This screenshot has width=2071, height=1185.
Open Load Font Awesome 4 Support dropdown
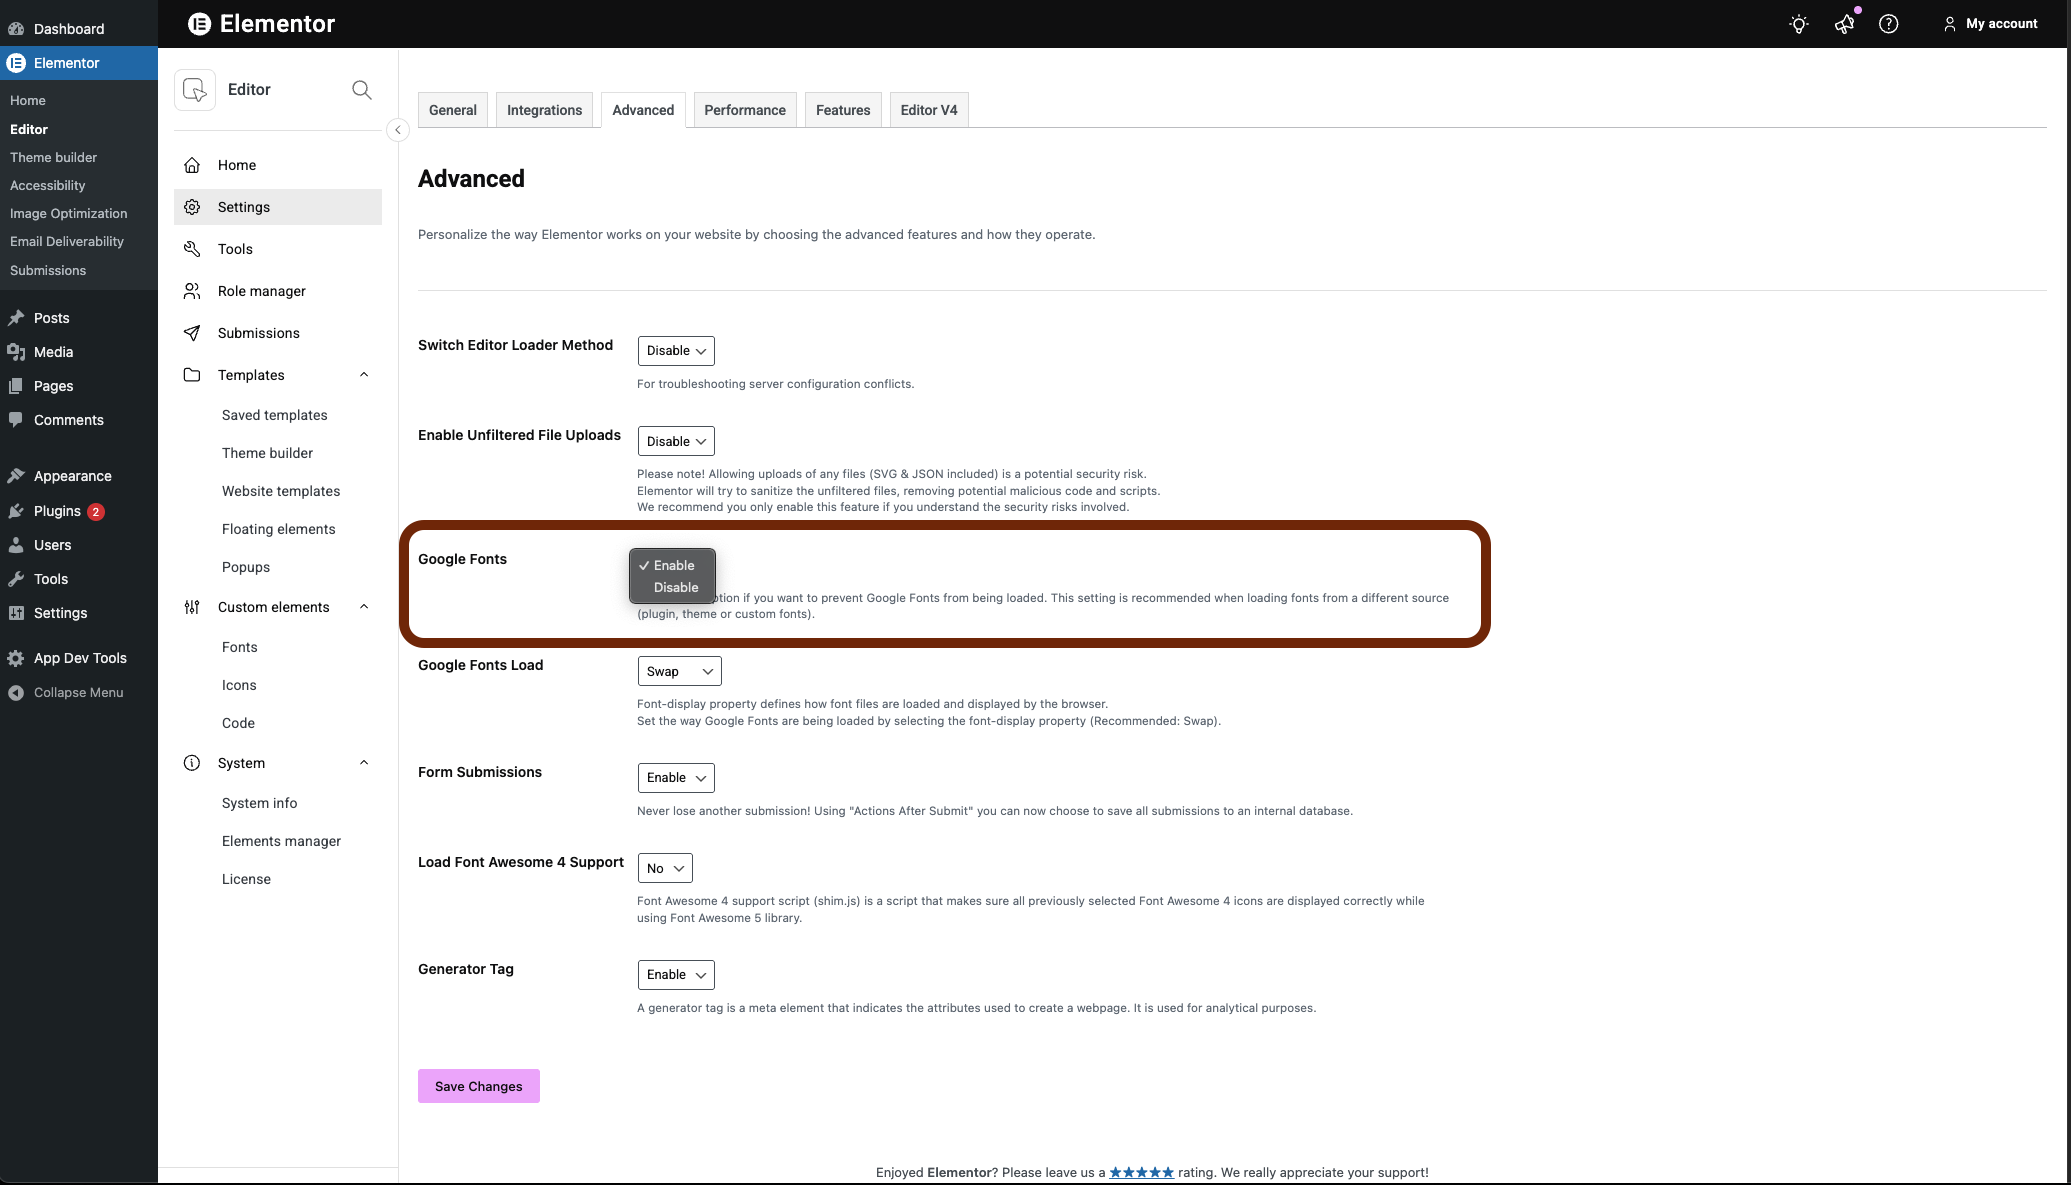pos(665,868)
